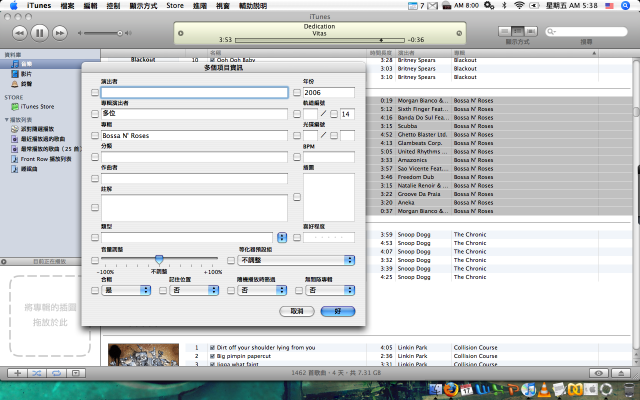Image resolution: width=640 pixels, height=400 pixels.
Task: Click the Cancel button in dialog
Action: pos(297,311)
